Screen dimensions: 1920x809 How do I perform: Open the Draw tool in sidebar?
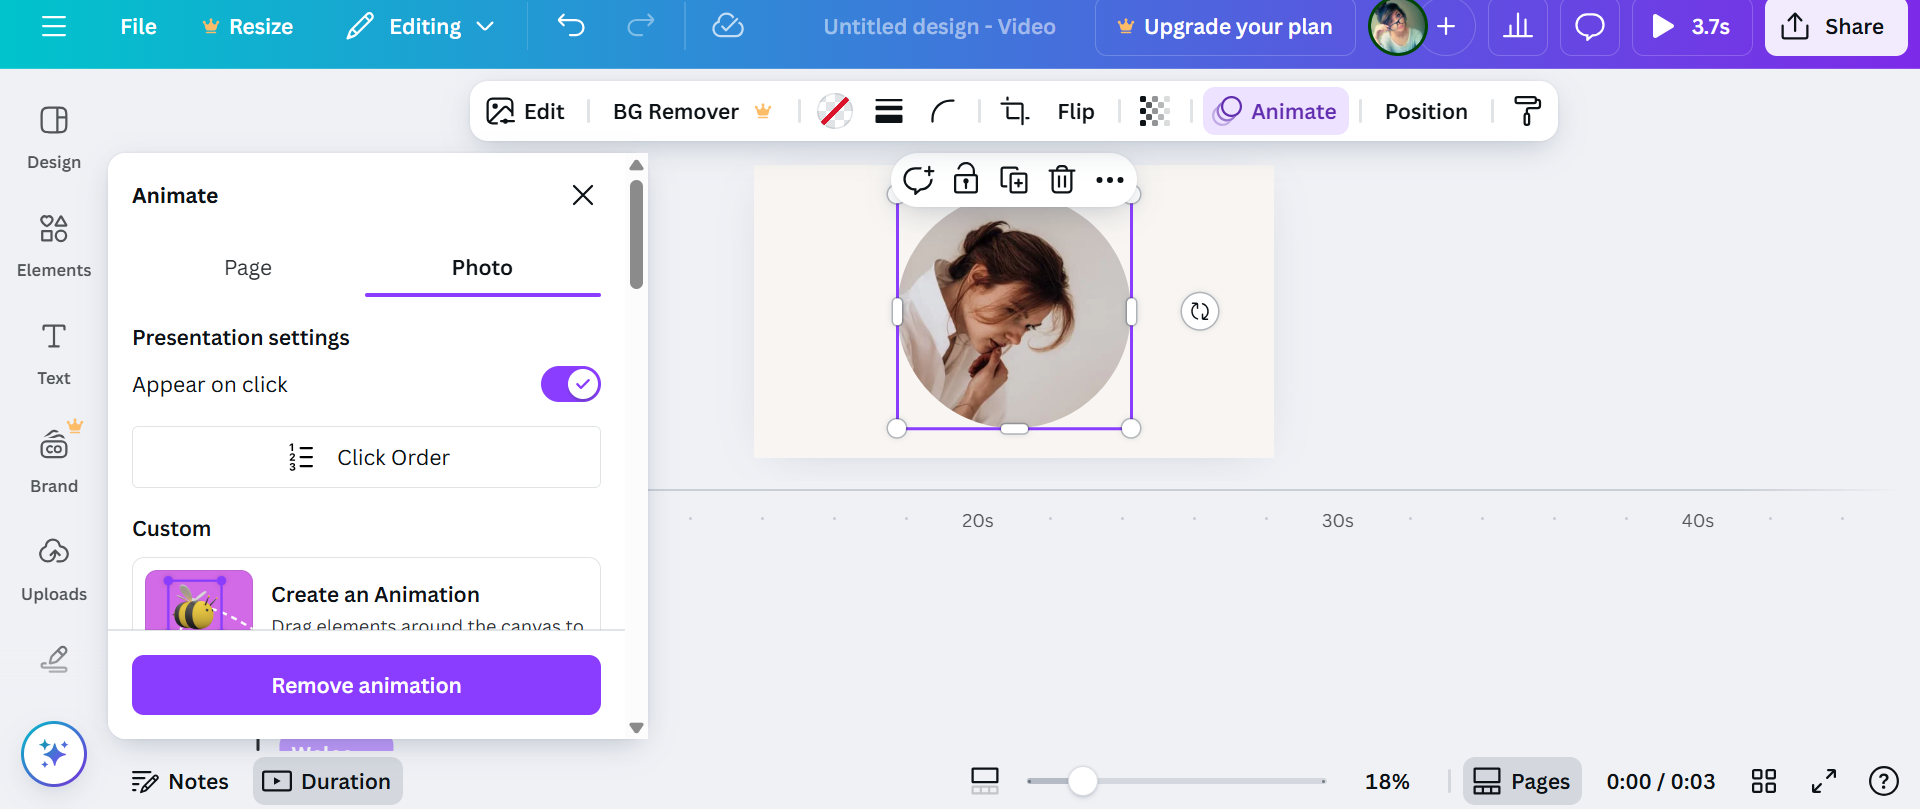coord(54,659)
